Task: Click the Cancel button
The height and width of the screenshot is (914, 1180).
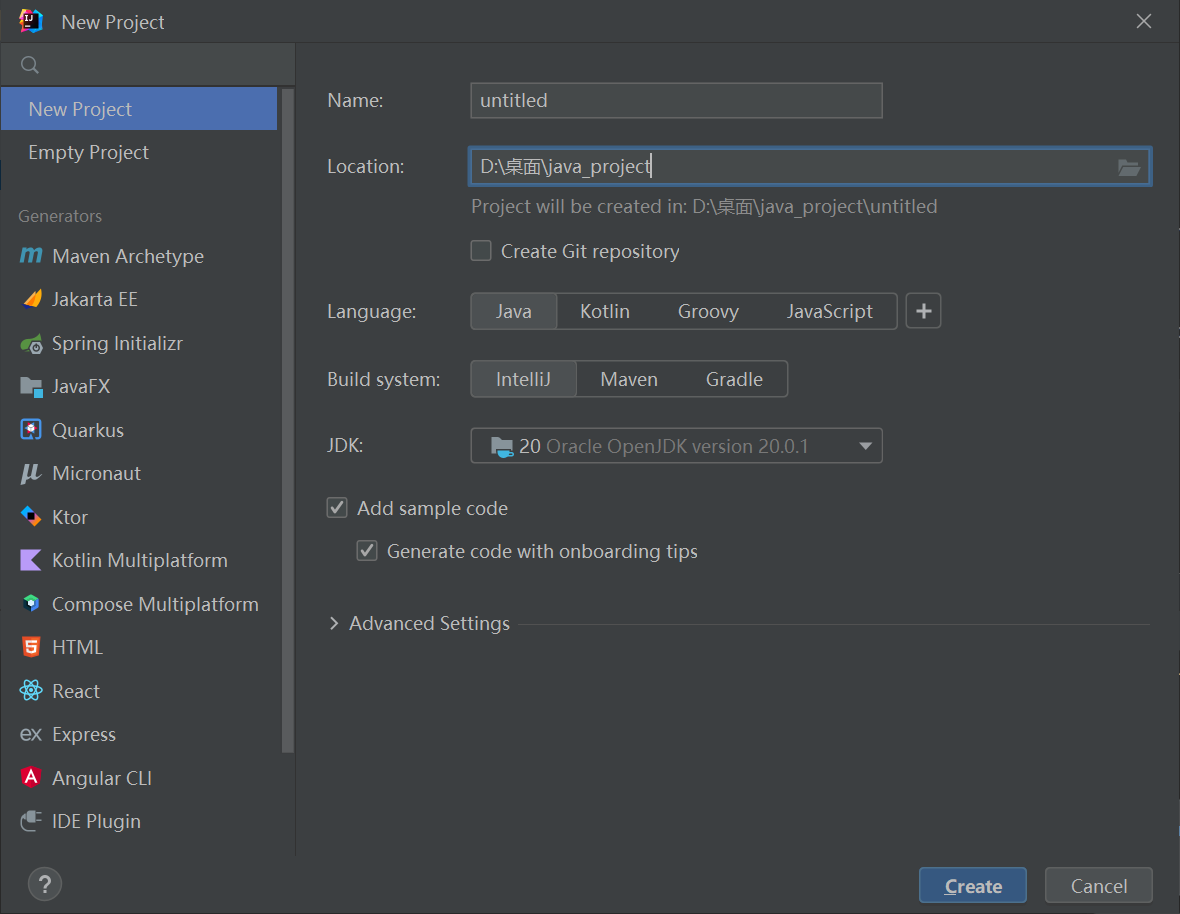Action: (1099, 885)
